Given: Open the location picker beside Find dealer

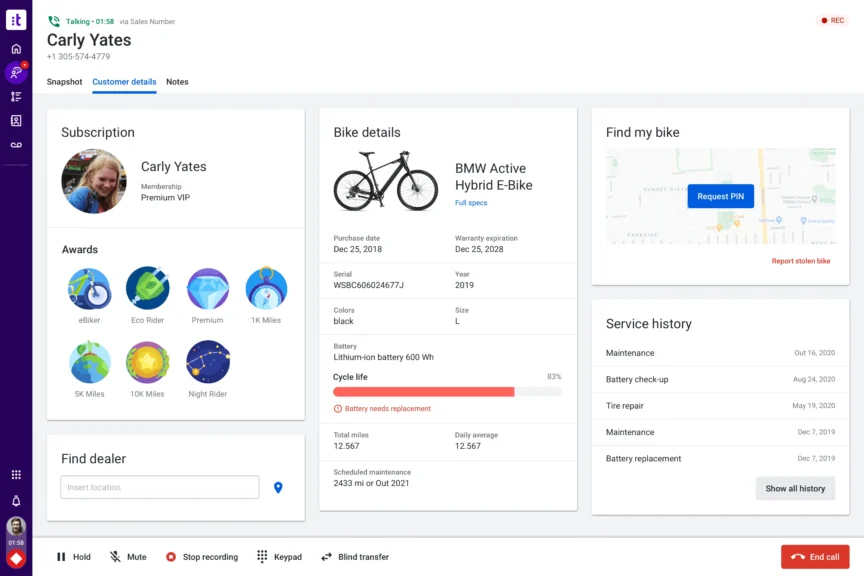Looking at the screenshot, I should 278,487.
